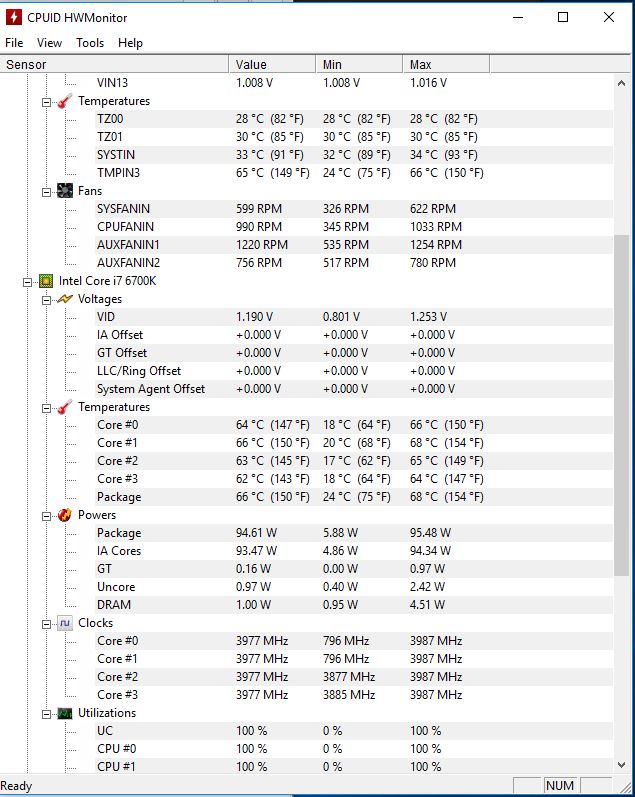Select the AUXFANIN2 fan row
This screenshot has width=635, height=797.
pos(354,263)
